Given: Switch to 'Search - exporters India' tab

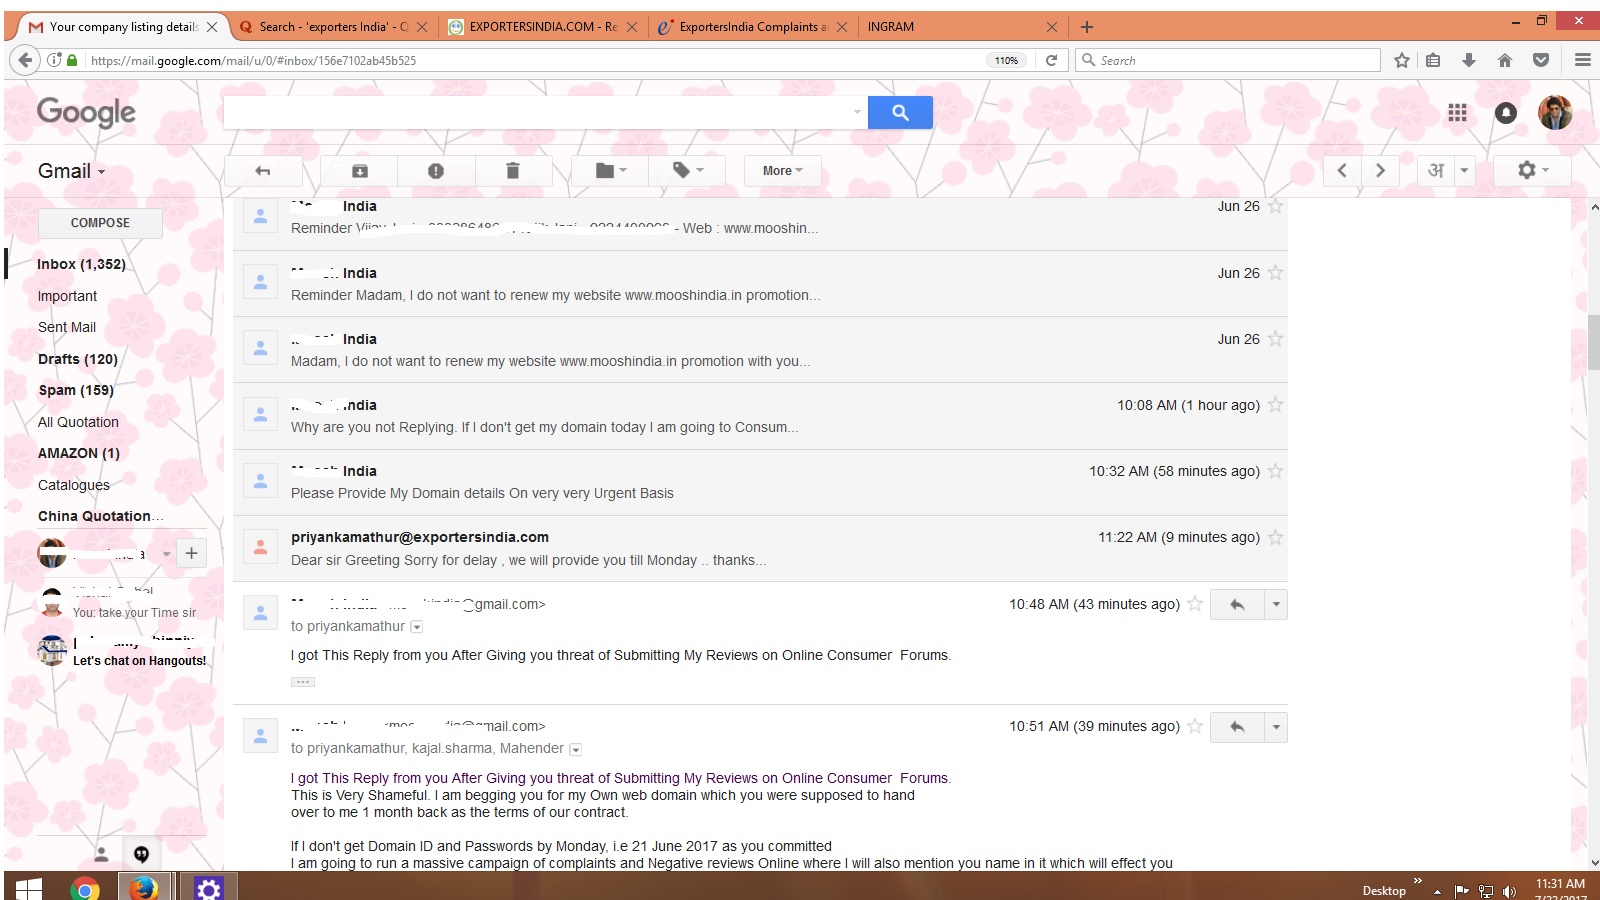Looking at the screenshot, I should tap(333, 27).
